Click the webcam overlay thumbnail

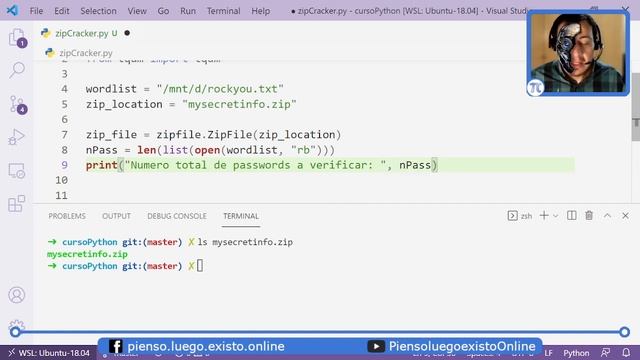pos(578,53)
